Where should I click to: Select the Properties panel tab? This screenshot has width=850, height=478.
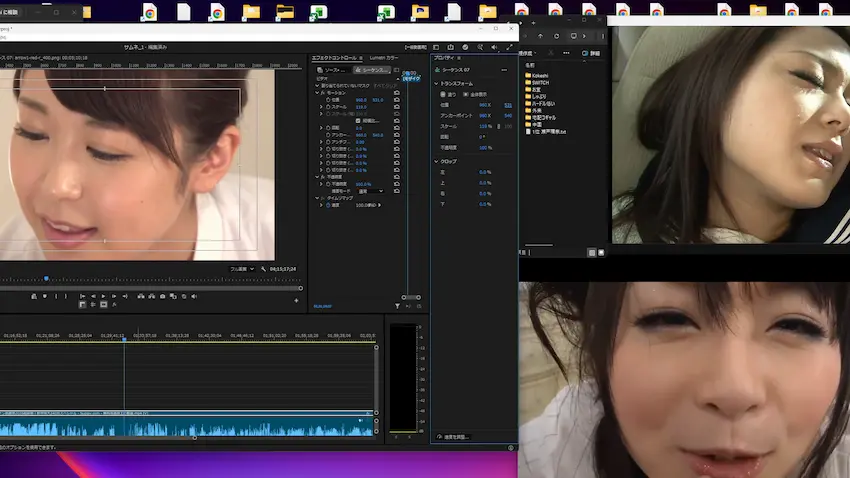445,57
